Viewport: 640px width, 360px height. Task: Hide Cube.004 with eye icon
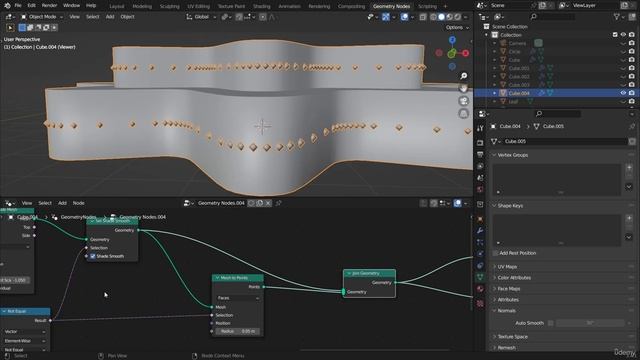point(623,93)
